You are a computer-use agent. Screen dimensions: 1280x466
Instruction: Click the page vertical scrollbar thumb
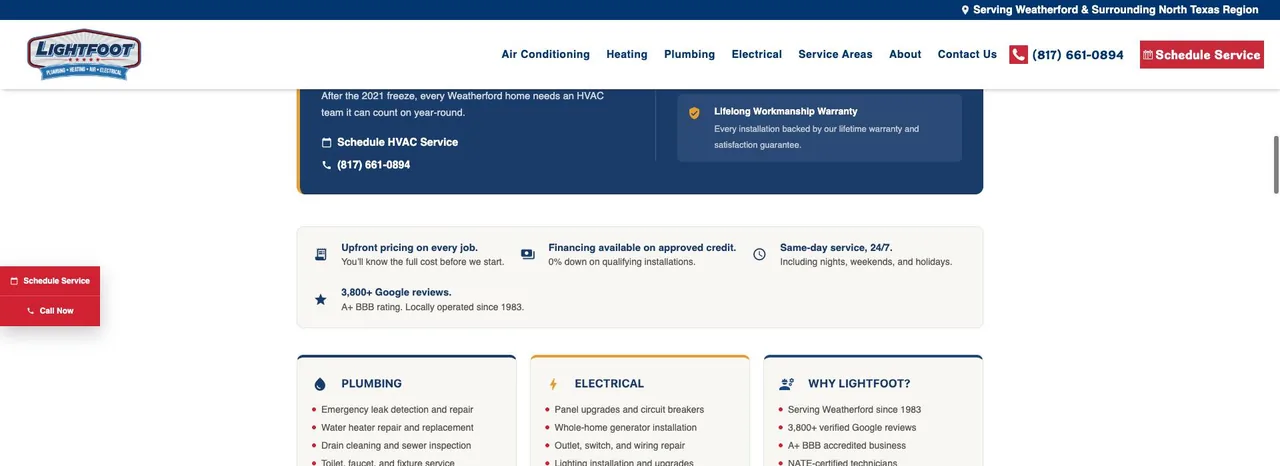(1275, 164)
